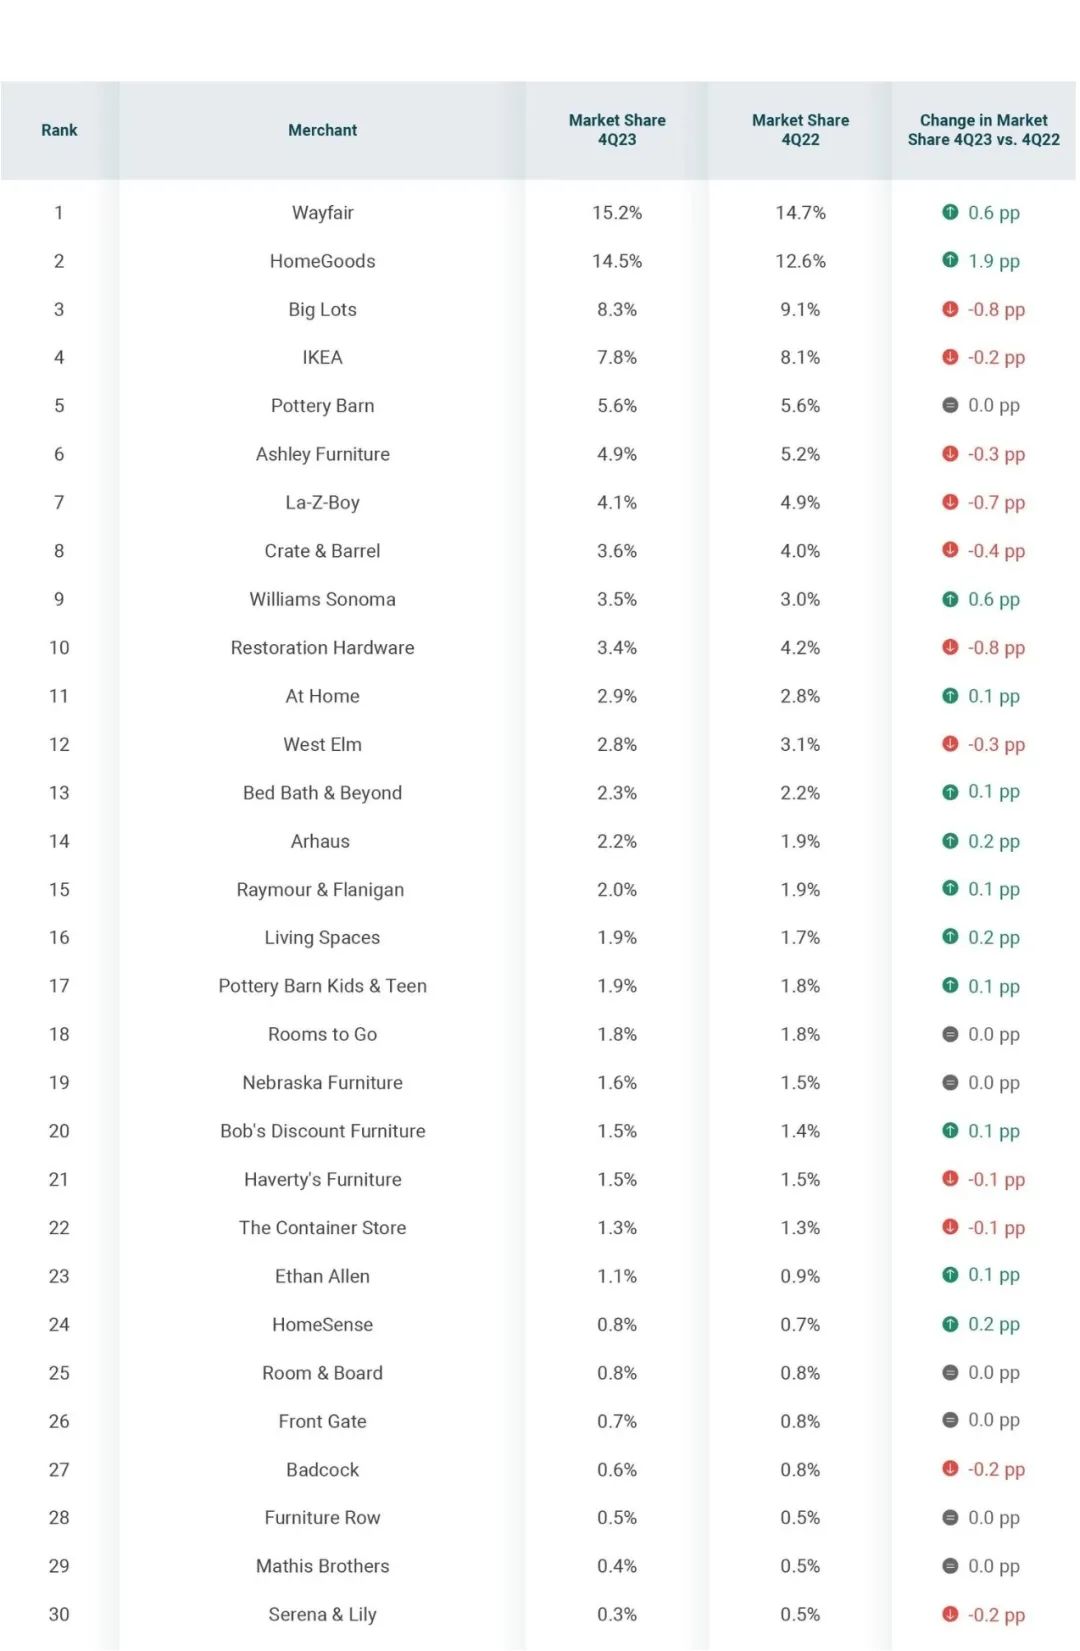1080x1651 pixels.
Task: Click the 15.2% market share value for Wayfair
Action: click(617, 212)
